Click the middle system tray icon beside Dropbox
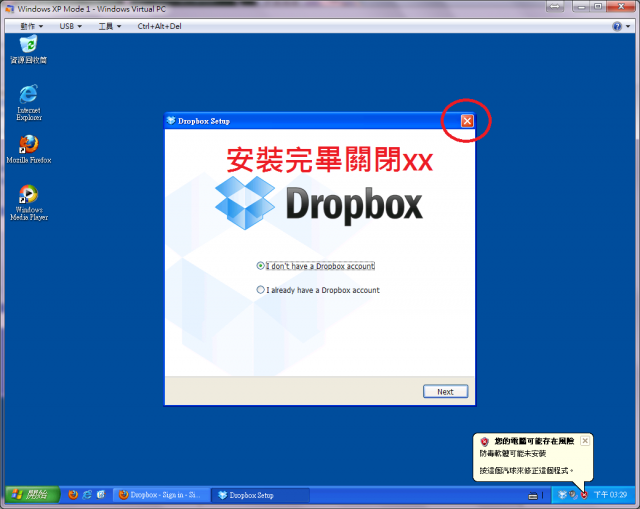The image size is (640, 509). [573, 495]
